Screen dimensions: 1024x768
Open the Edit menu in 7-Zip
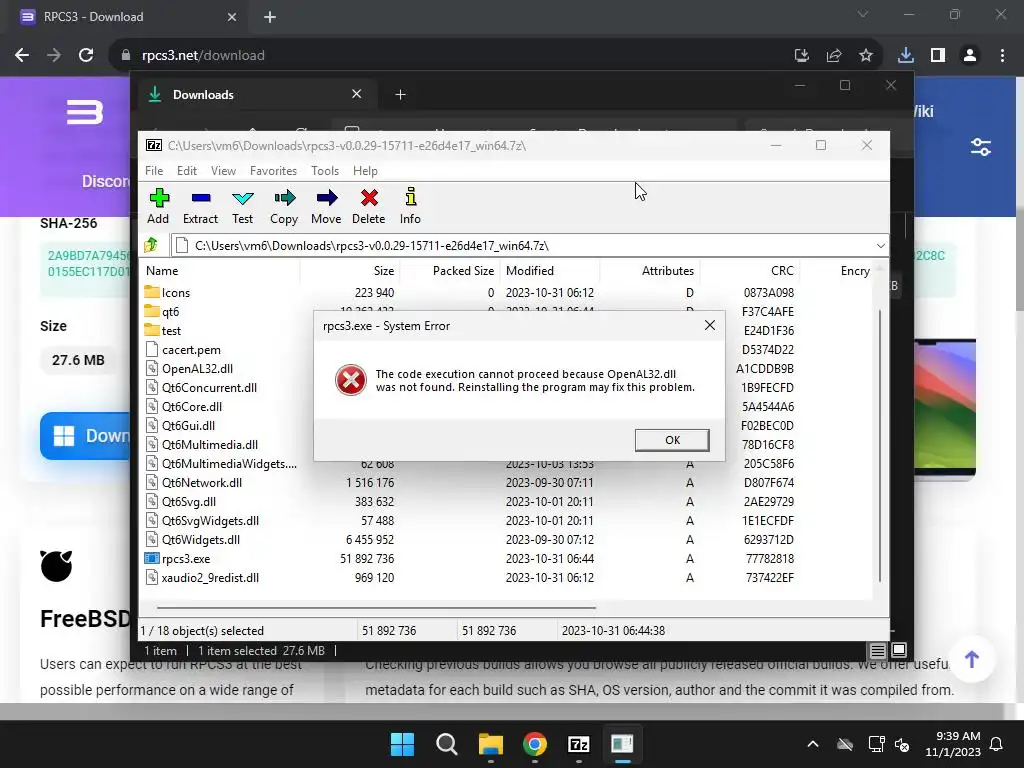(x=187, y=170)
